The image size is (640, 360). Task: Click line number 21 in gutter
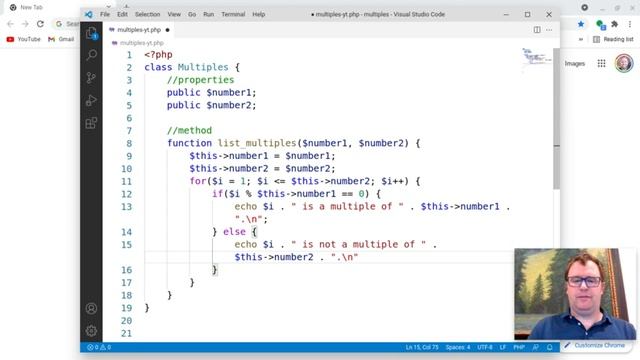pyautogui.click(x=127, y=333)
